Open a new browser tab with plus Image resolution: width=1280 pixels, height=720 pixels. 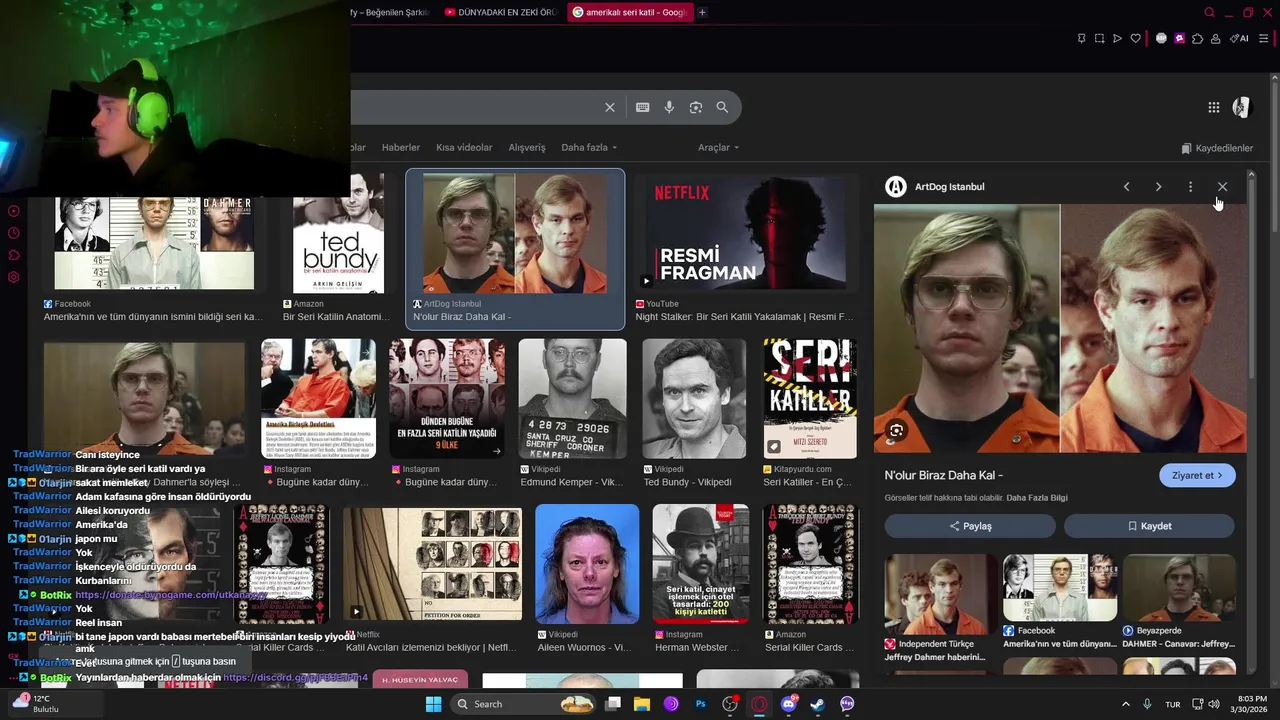[x=702, y=12]
